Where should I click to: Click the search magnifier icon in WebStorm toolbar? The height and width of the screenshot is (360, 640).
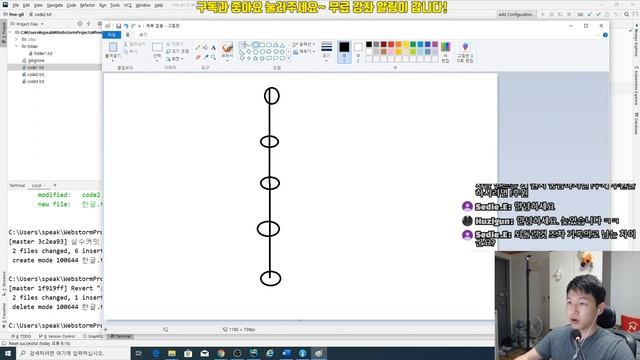627,14
